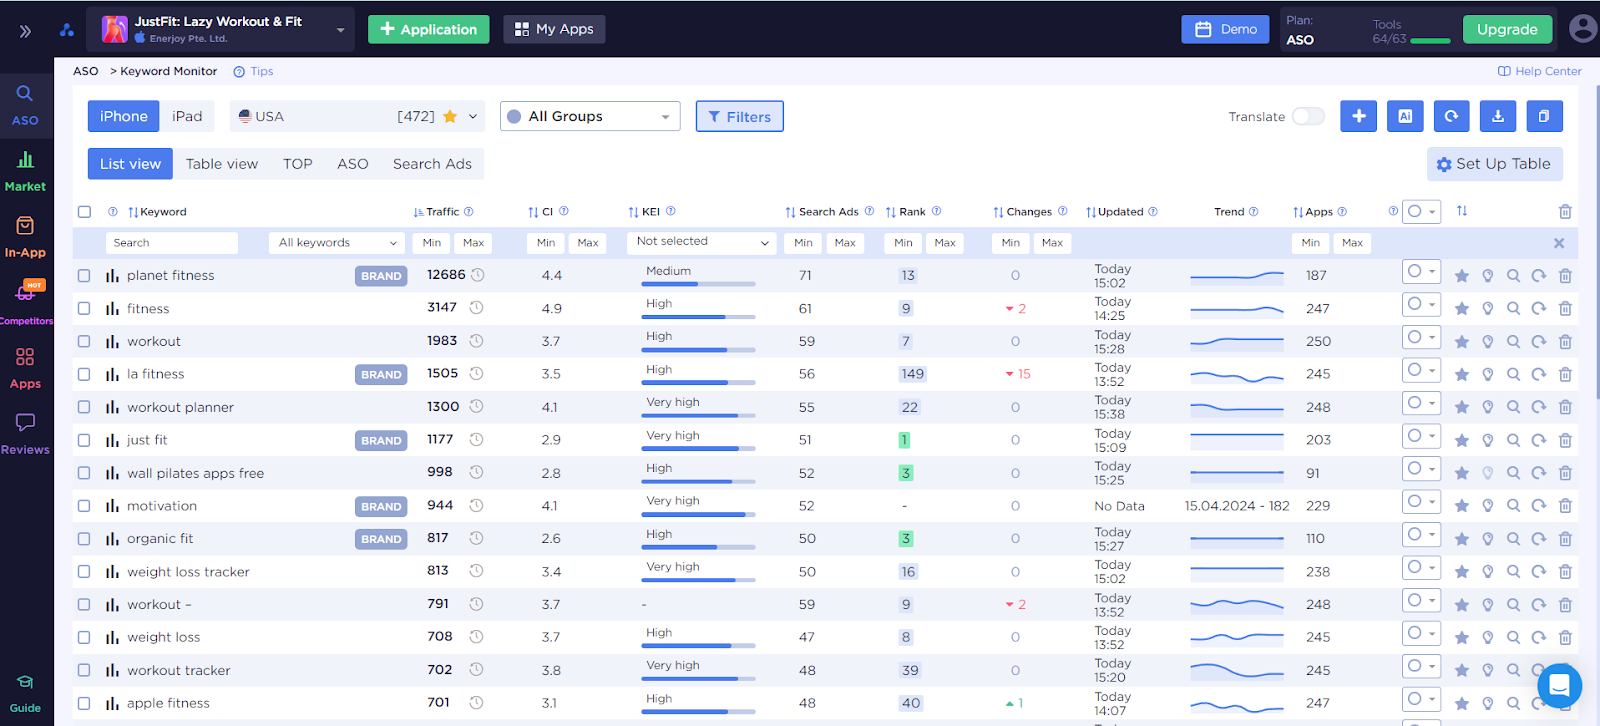Show suggestions bulb for workout planner
1600x726 pixels.
(1487, 408)
